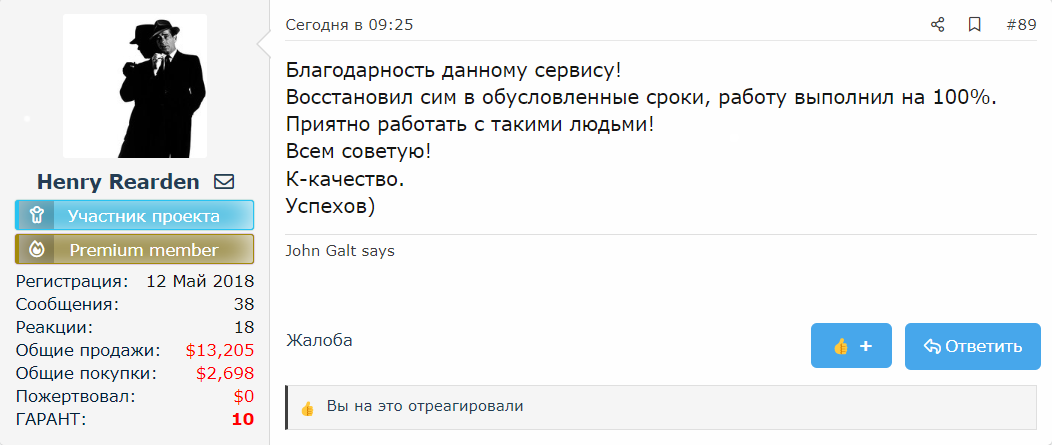Open post number #89 permalink
Image resolution: width=1052 pixels, height=445 pixels.
[x=1020, y=25]
